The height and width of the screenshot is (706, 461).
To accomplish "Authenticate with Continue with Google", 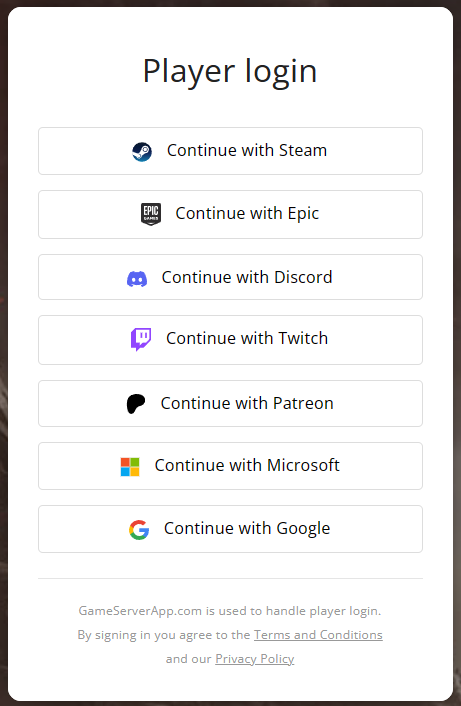I will pyautogui.click(x=230, y=529).
